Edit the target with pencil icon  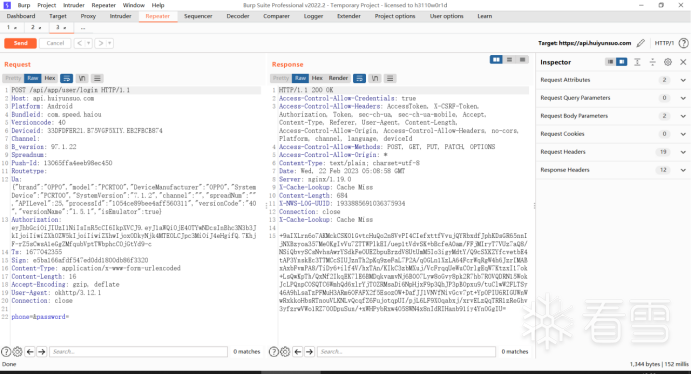640,43
